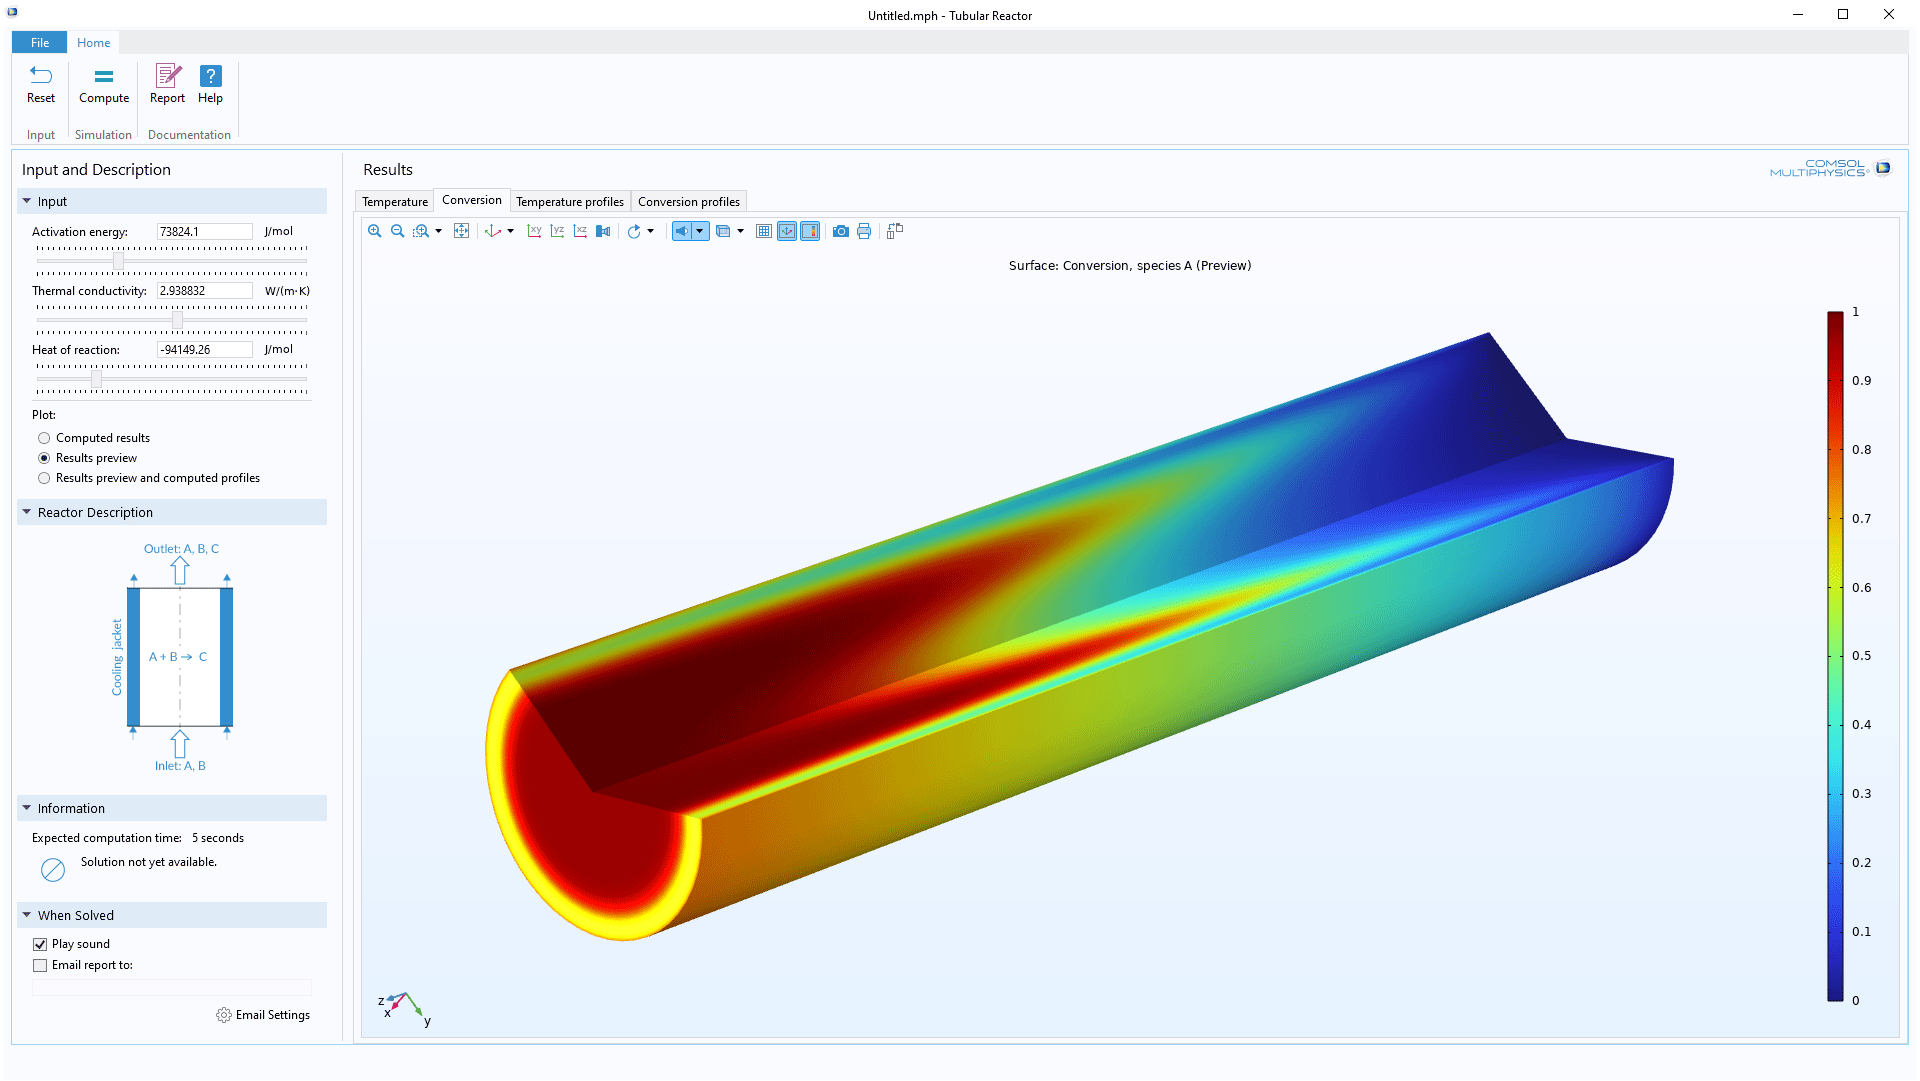Collapse the Reactor Description section
Screen dimensions: 1920x1081
[x=27, y=512]
